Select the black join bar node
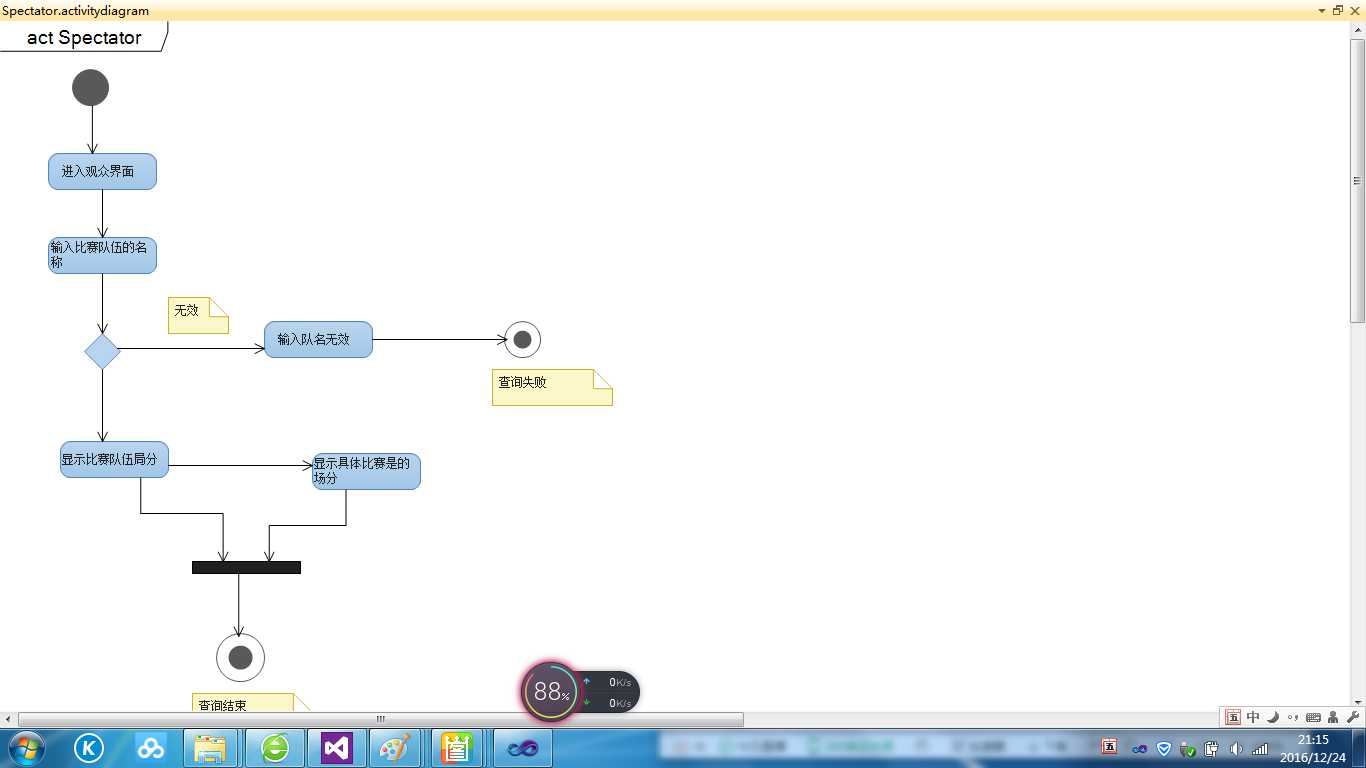1366x768 pixels. (x=246, y=567)
